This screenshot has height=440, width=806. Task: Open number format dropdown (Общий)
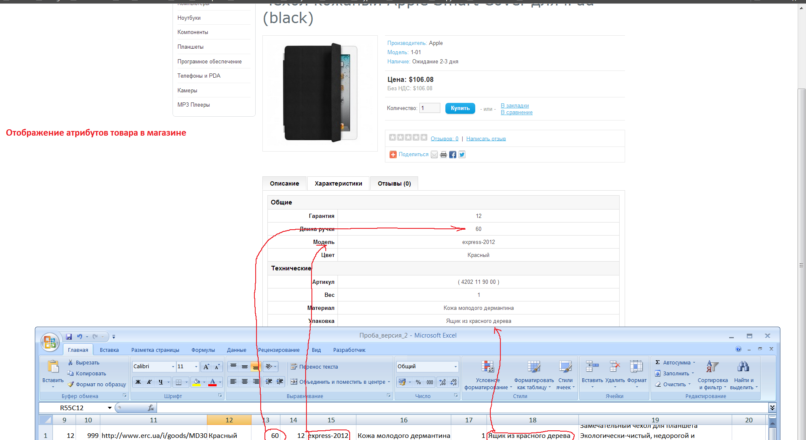[x=455, y=366]
